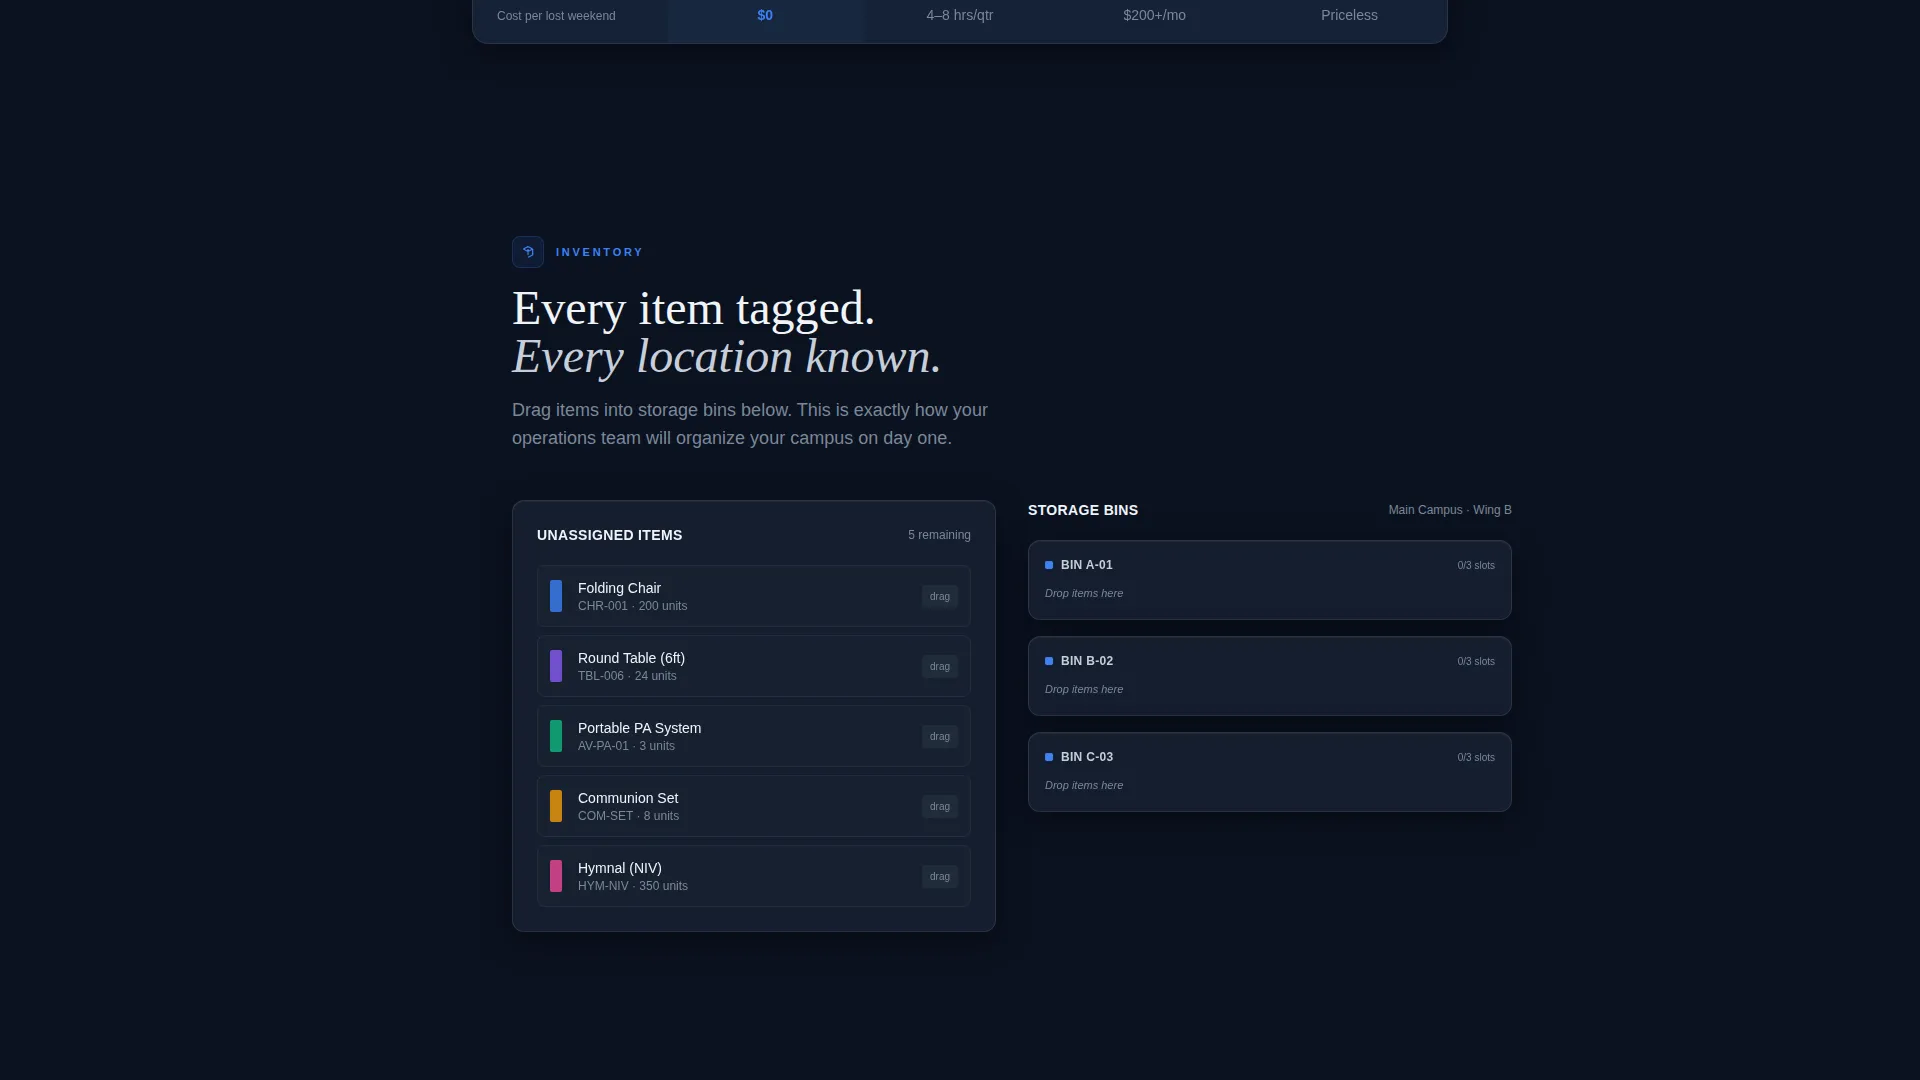Click the 'INVENTORY' section label
This screenshot has height=1080, width=1920.
(599, 252)
